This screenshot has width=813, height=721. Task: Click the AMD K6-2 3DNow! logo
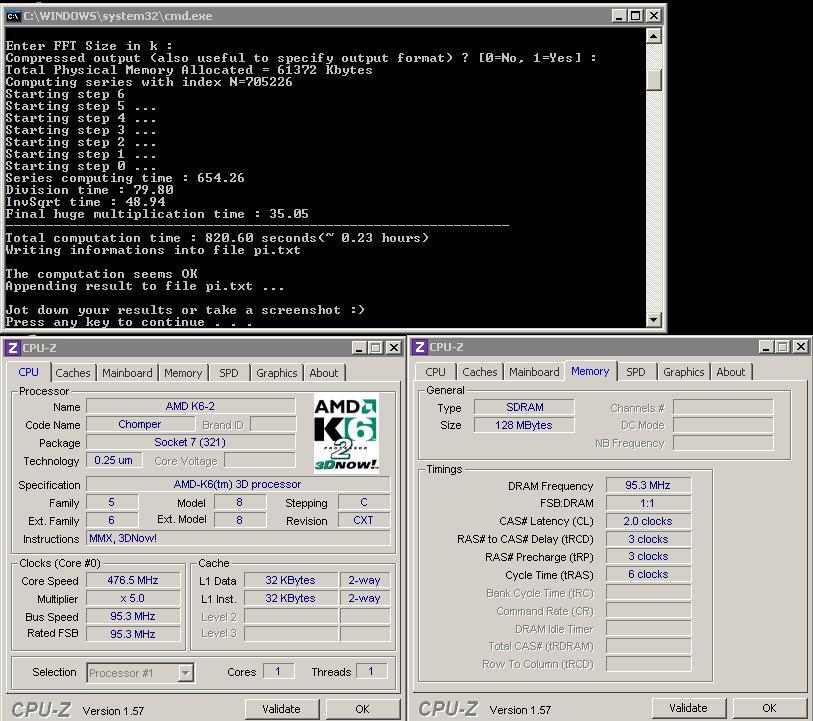(x=346, y=434)
